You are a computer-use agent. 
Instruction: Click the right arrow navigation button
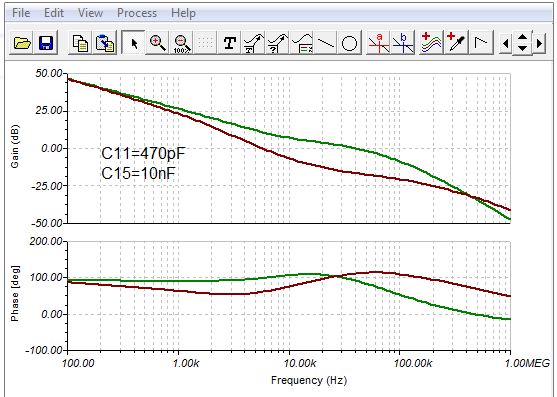point(539,43)
